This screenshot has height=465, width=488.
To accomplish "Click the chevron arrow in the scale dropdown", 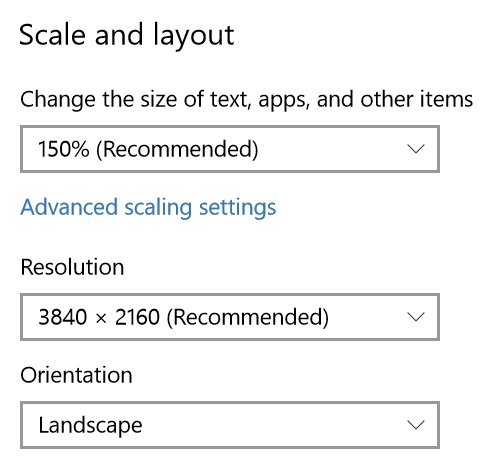I will click(x=416, y=149).
